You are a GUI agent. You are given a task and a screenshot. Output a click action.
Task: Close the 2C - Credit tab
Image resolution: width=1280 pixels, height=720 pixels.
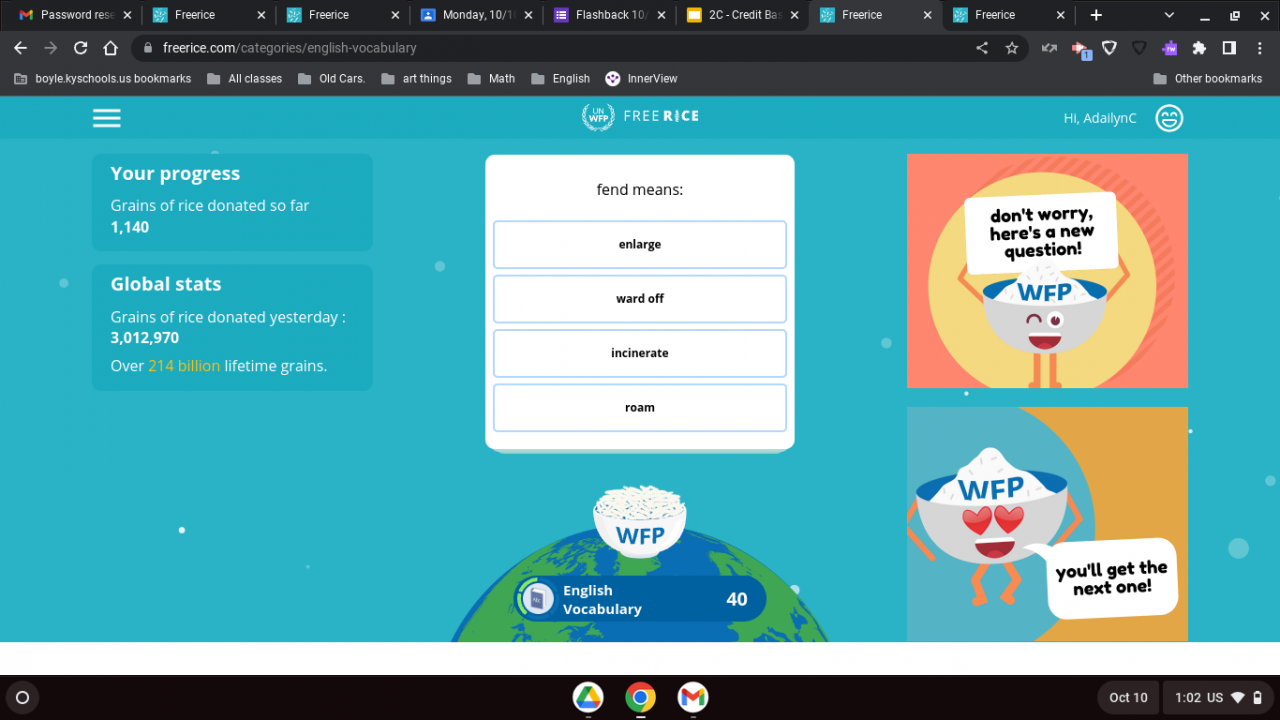coord(794,15)
